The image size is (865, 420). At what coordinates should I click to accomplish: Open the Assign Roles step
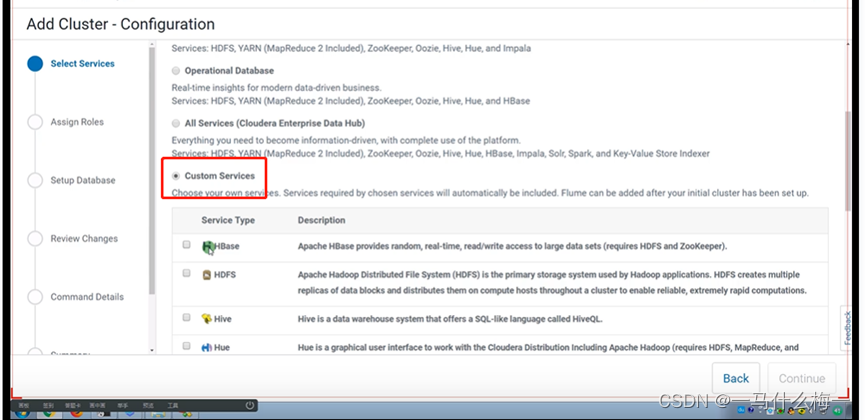coord(77,122)
